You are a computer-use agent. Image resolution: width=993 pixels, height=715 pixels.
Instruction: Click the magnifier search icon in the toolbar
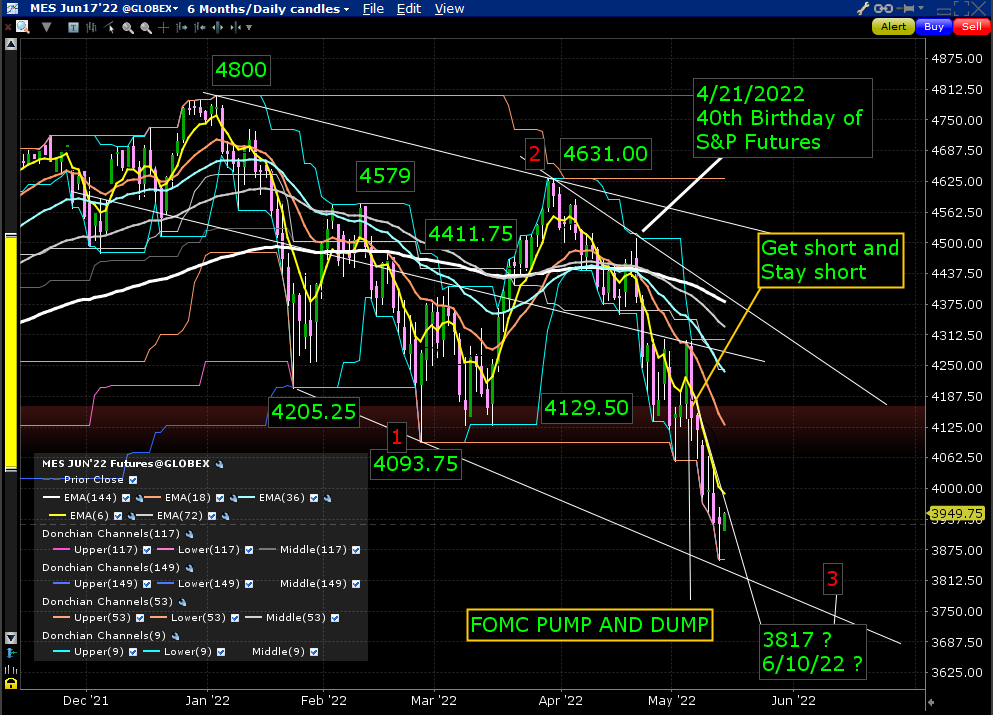(23, 27)
